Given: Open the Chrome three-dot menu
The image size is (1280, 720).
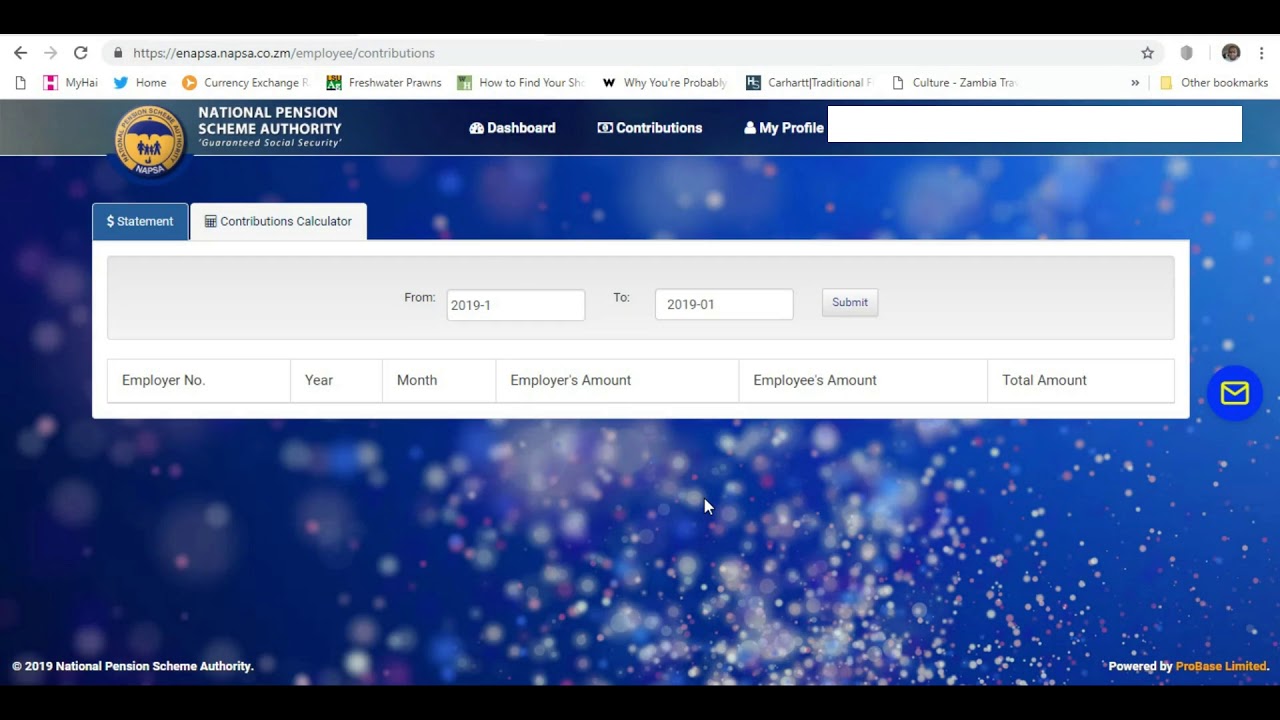Looking at the screenshot, I should (x=1262, y=53).
